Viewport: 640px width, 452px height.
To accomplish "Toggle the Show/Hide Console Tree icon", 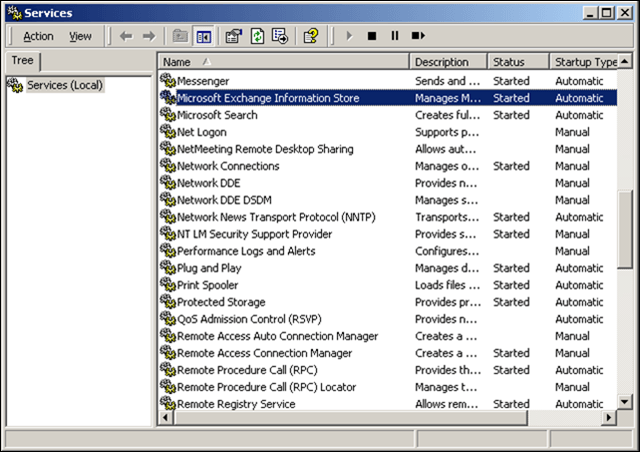I will [x=203, y=36].
